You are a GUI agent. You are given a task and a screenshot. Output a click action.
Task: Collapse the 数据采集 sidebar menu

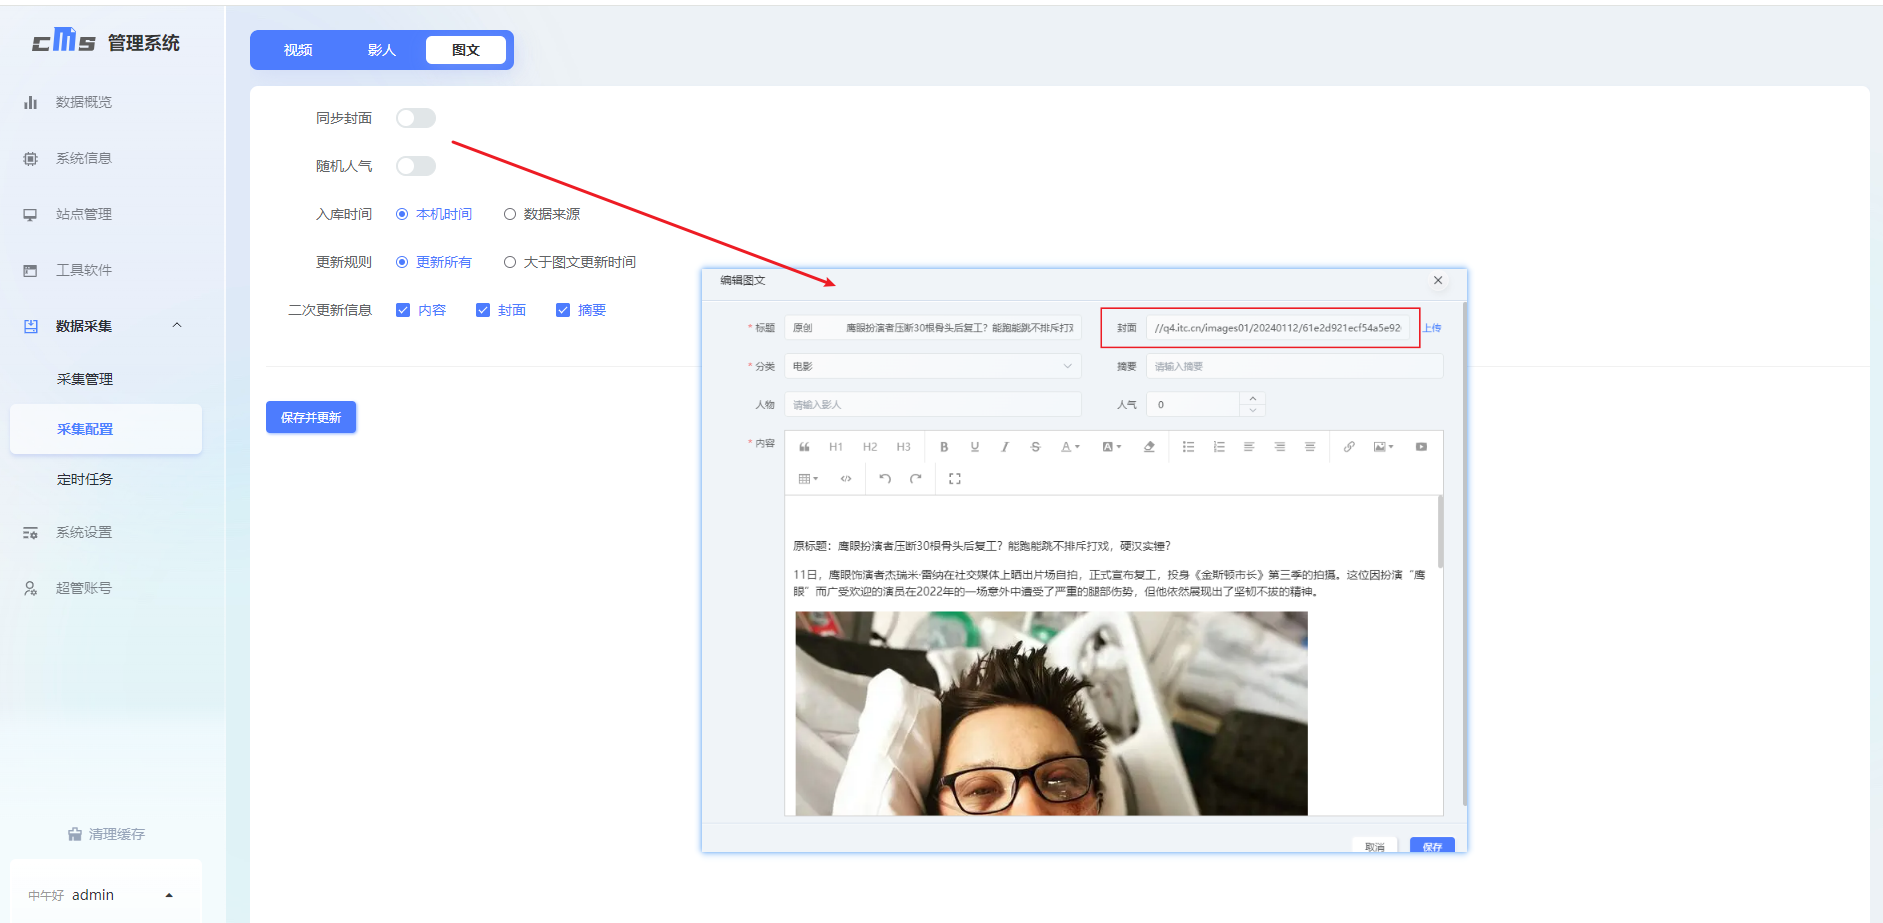click(177, 325)
